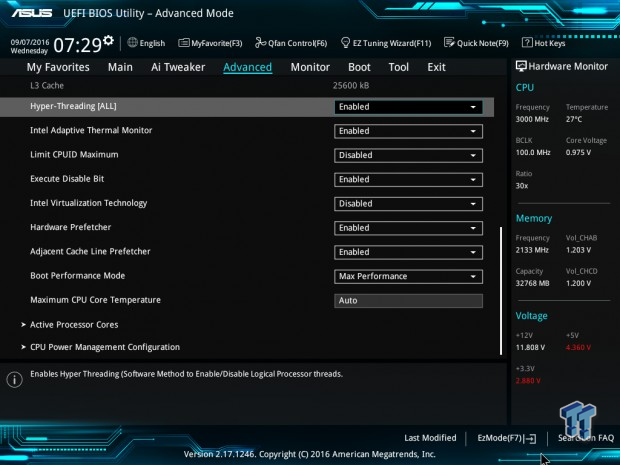Click the Boot Performance Mode label

(78, 276)
